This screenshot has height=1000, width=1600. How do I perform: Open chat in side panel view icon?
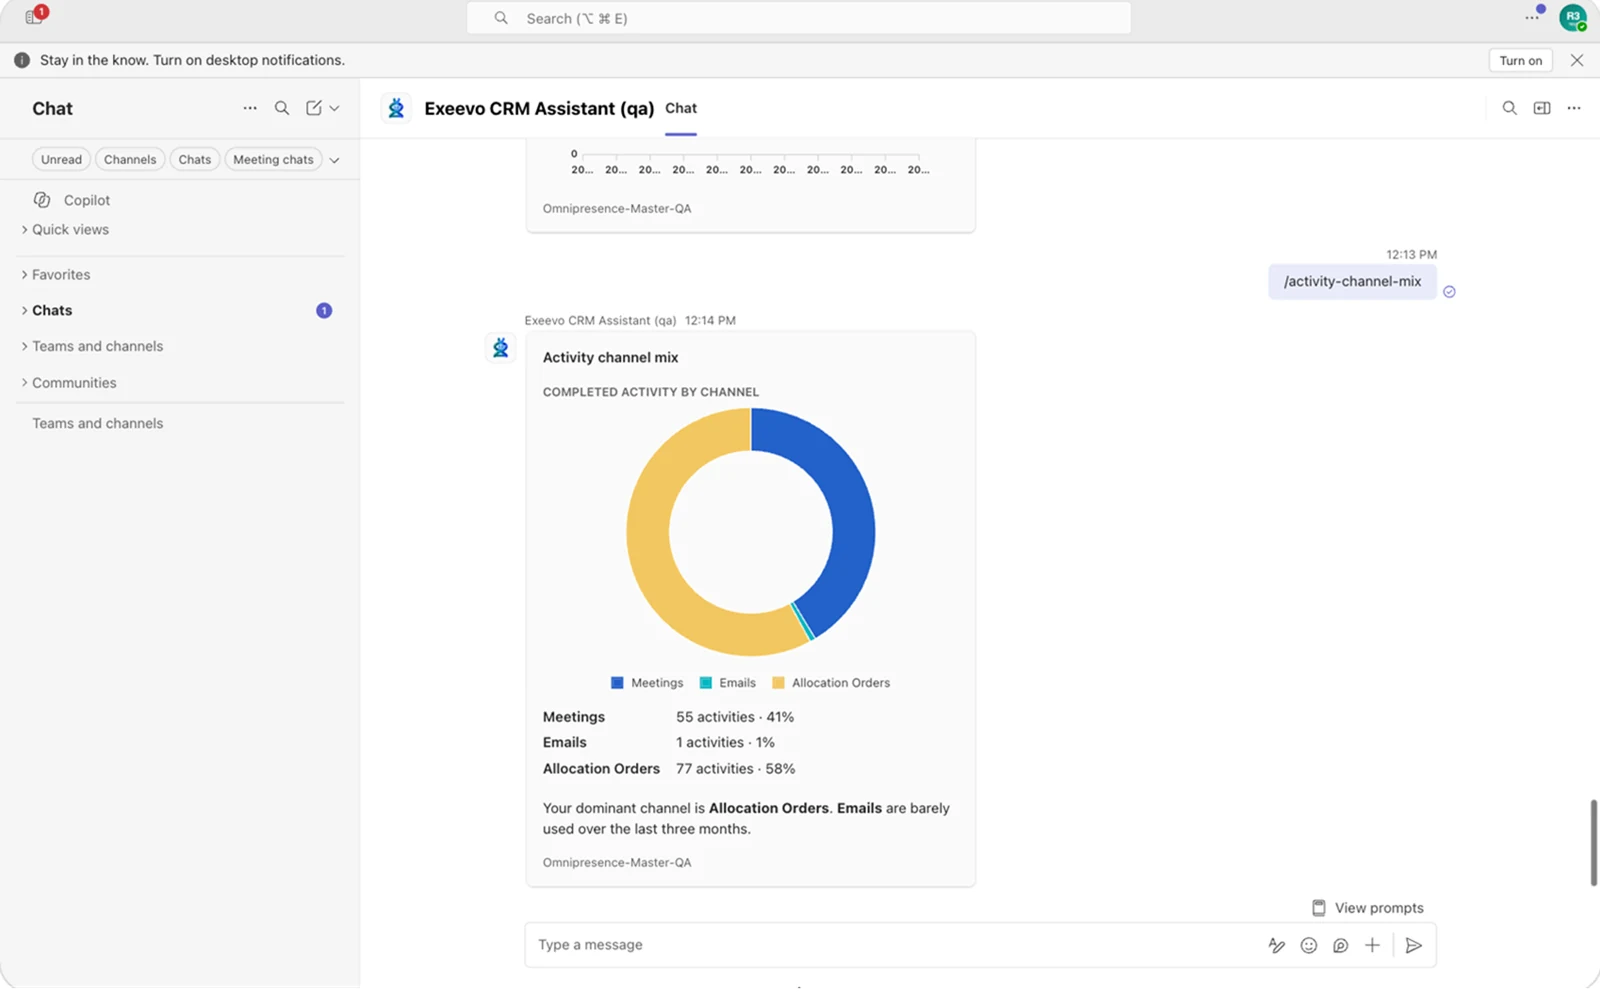point(1542,108)
